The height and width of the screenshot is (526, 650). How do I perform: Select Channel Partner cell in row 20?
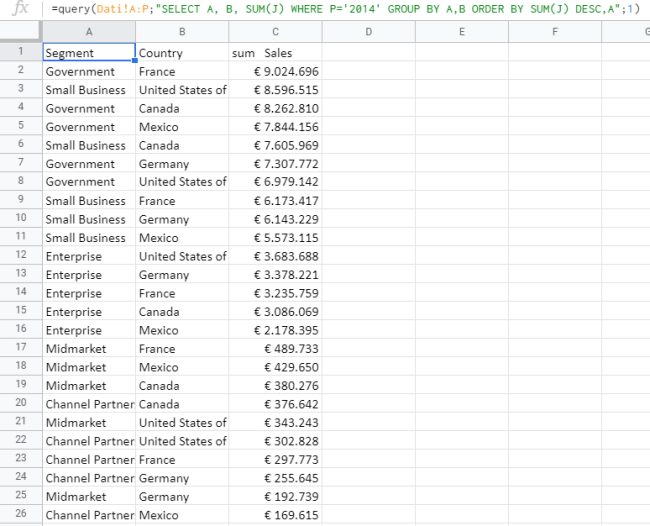[x=88, y=404]
